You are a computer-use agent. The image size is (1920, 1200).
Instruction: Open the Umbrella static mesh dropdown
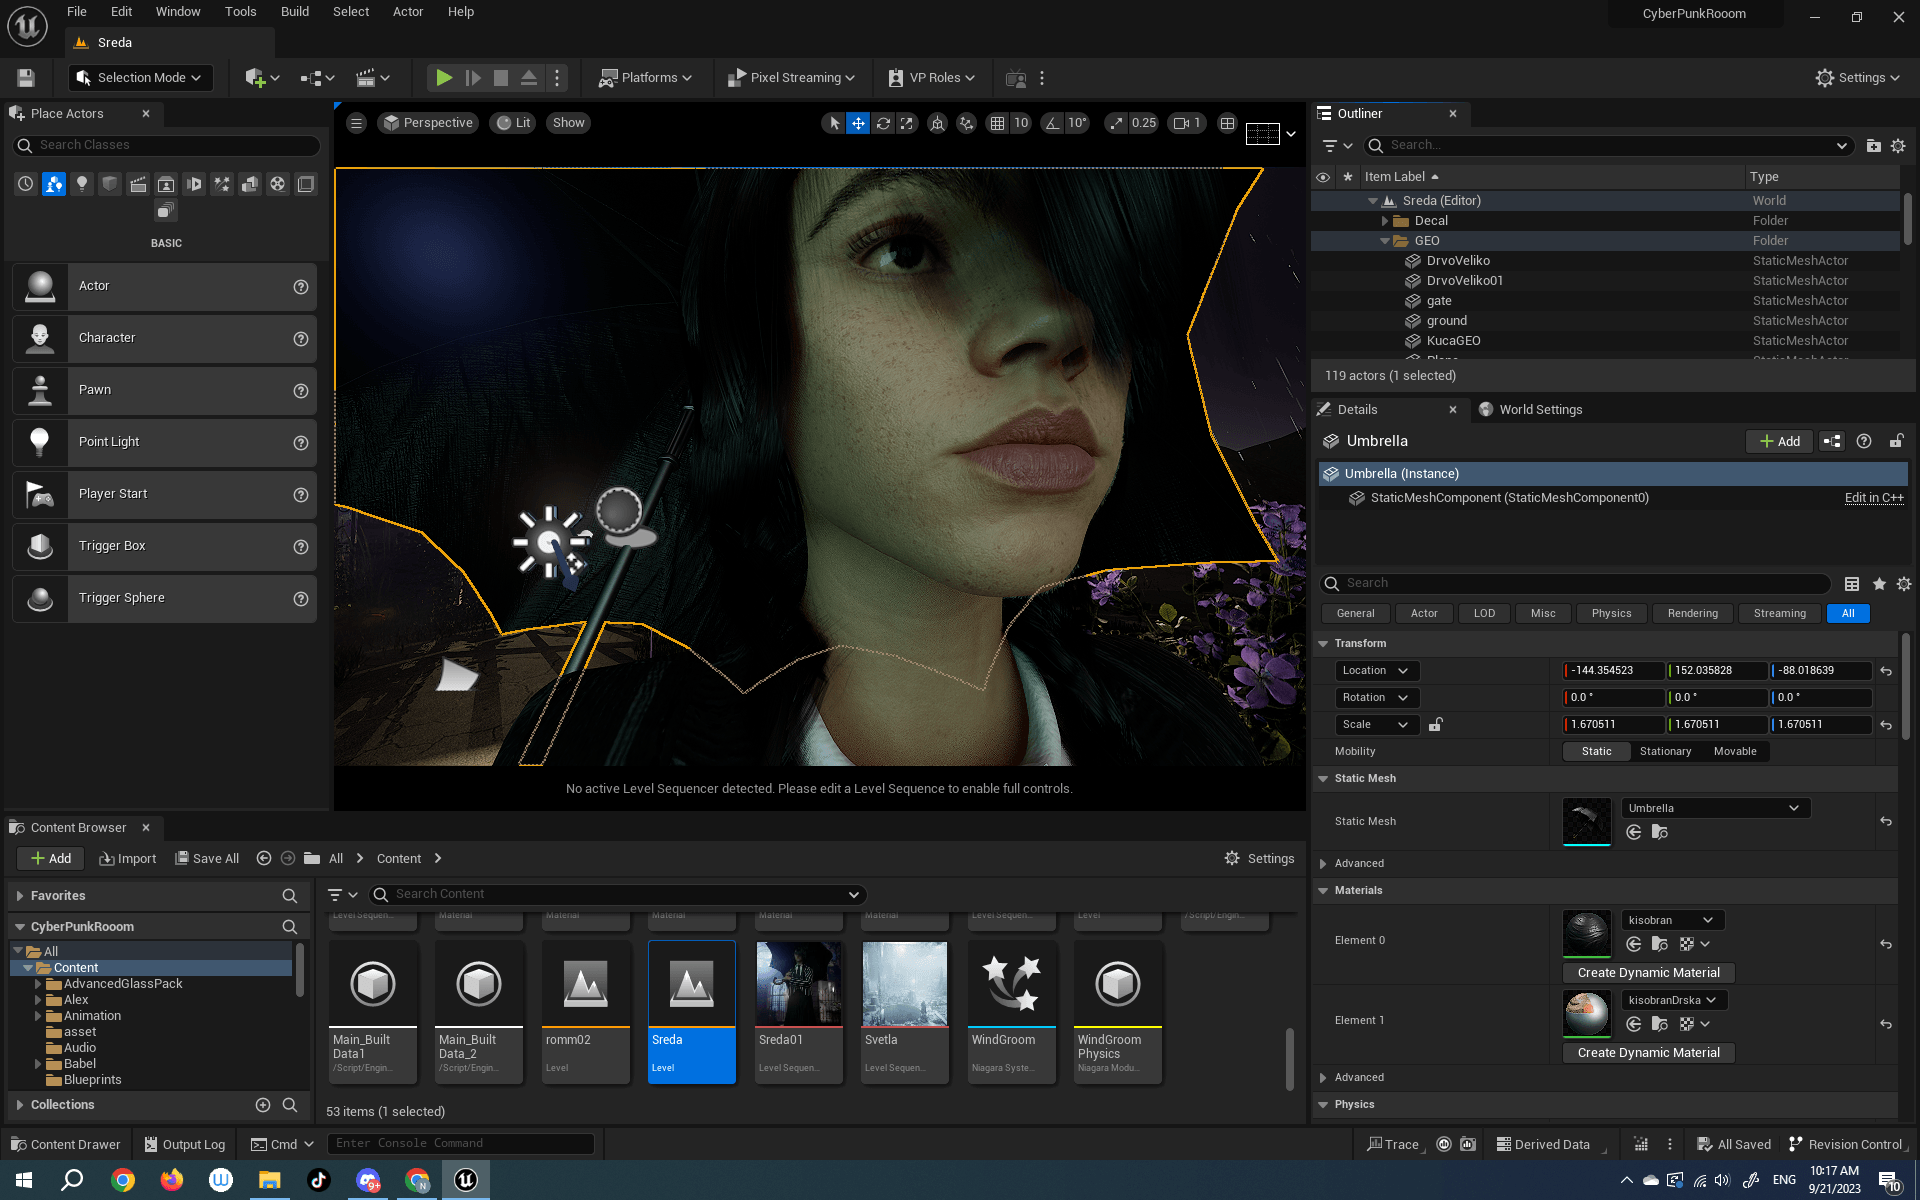pos(1715,808)
